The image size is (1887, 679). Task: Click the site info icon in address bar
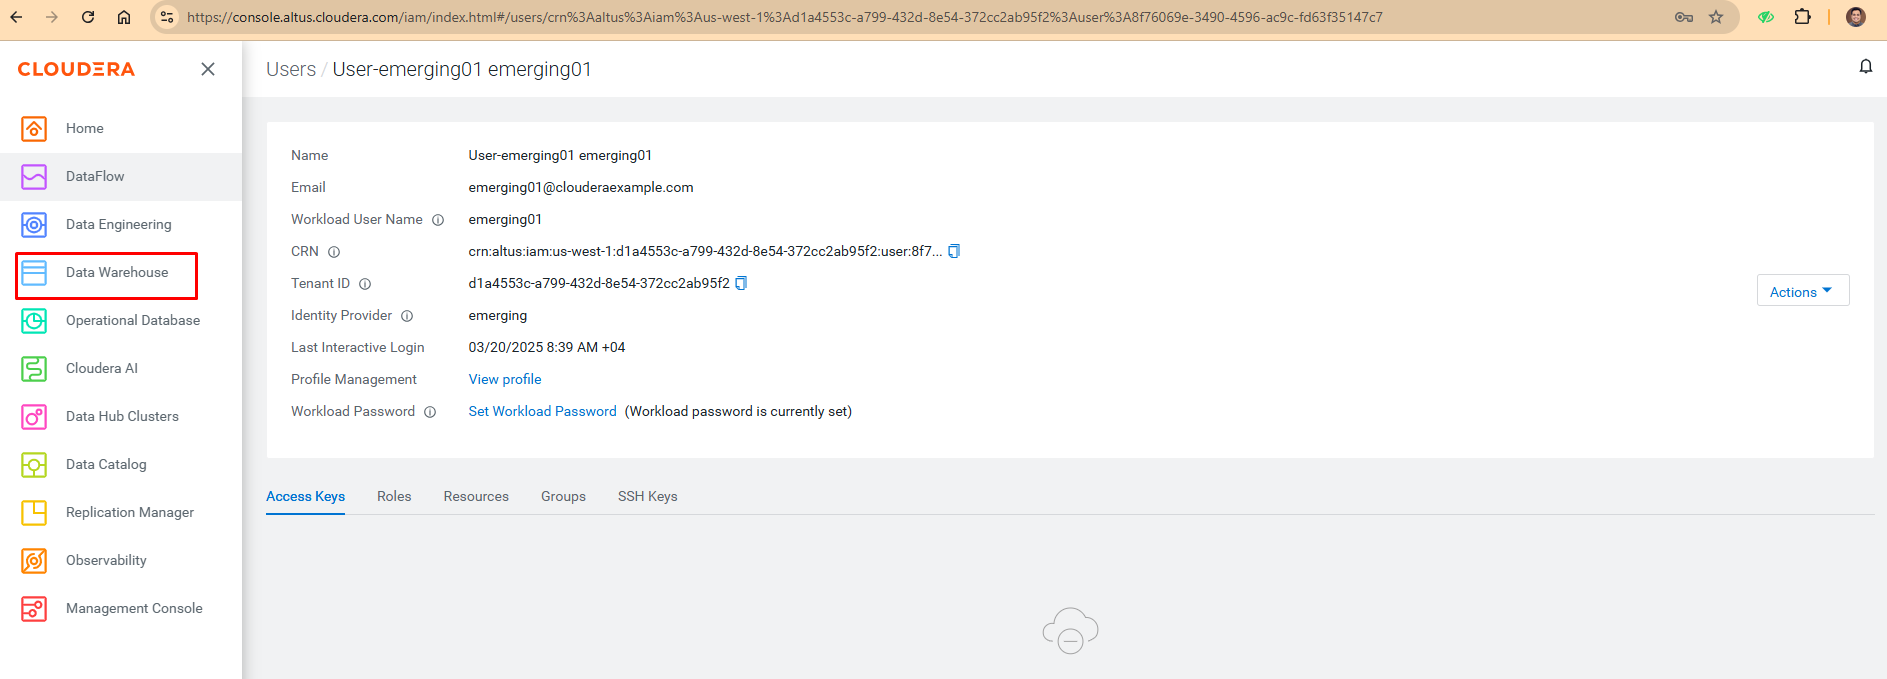pos(167,17)
